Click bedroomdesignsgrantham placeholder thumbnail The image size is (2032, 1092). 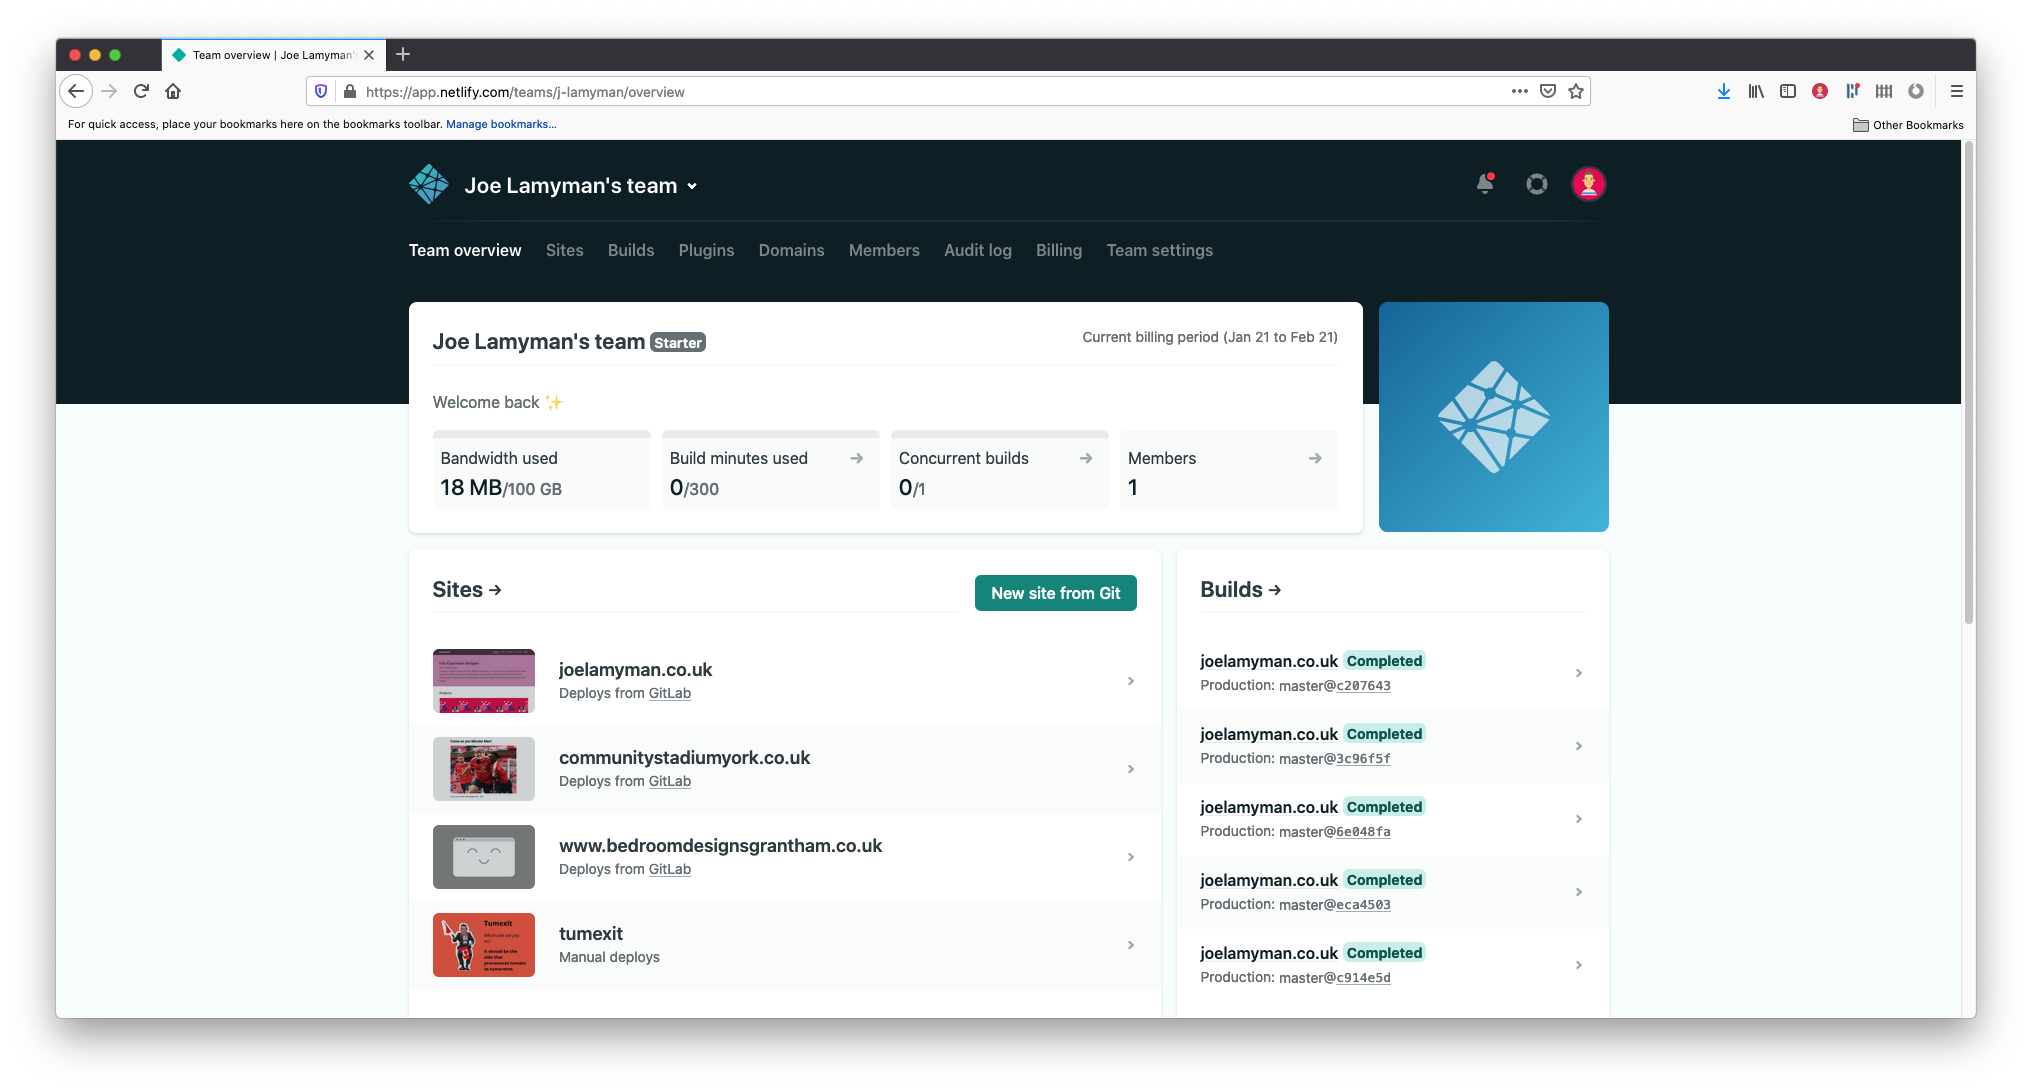[484, 857]
